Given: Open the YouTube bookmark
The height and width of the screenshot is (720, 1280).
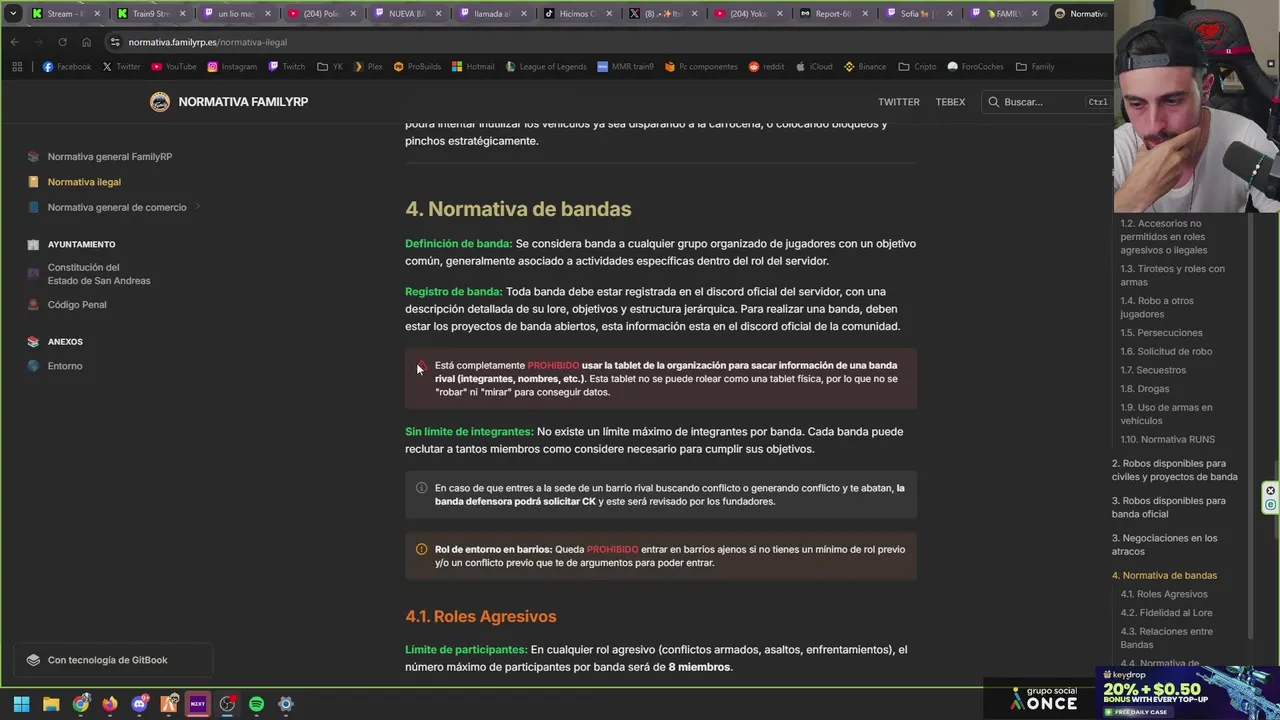Looking at the screenshot, I should point(173,67).
